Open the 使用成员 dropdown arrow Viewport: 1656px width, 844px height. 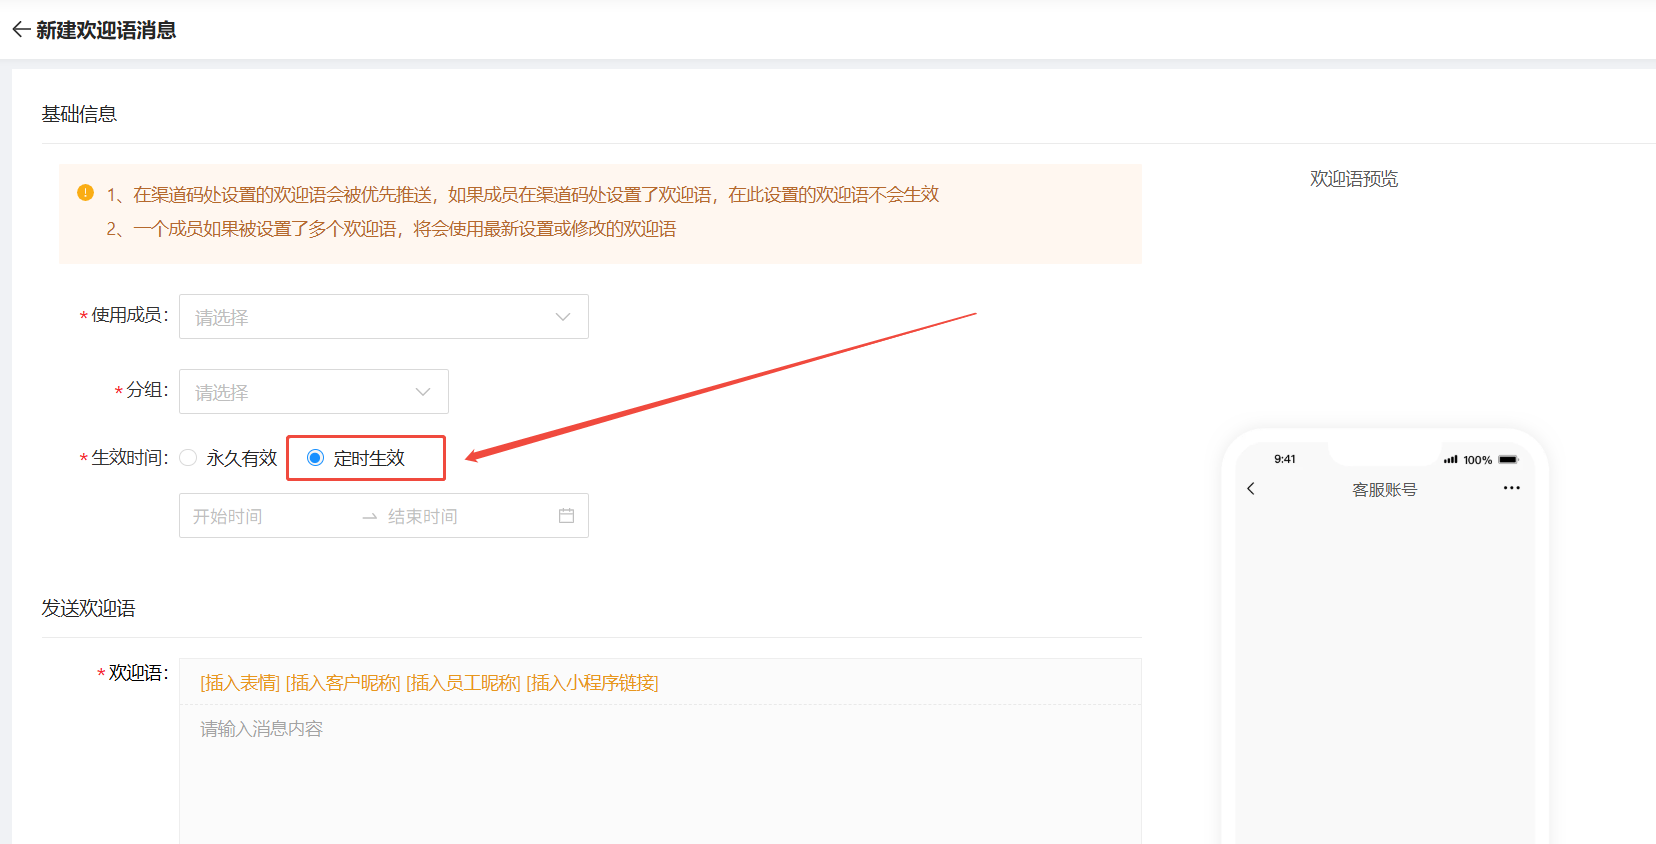pyautogui.click(x=563, y=317)
